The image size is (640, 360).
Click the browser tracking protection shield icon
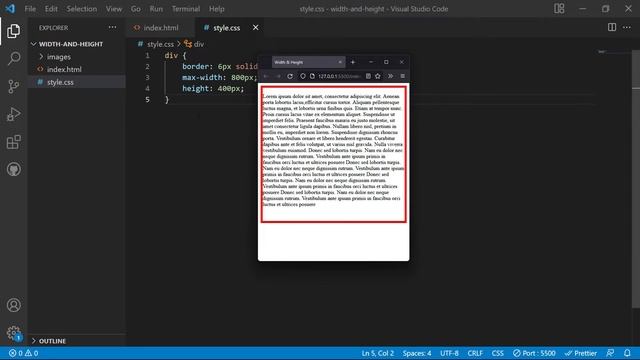[x=302, y=76]
